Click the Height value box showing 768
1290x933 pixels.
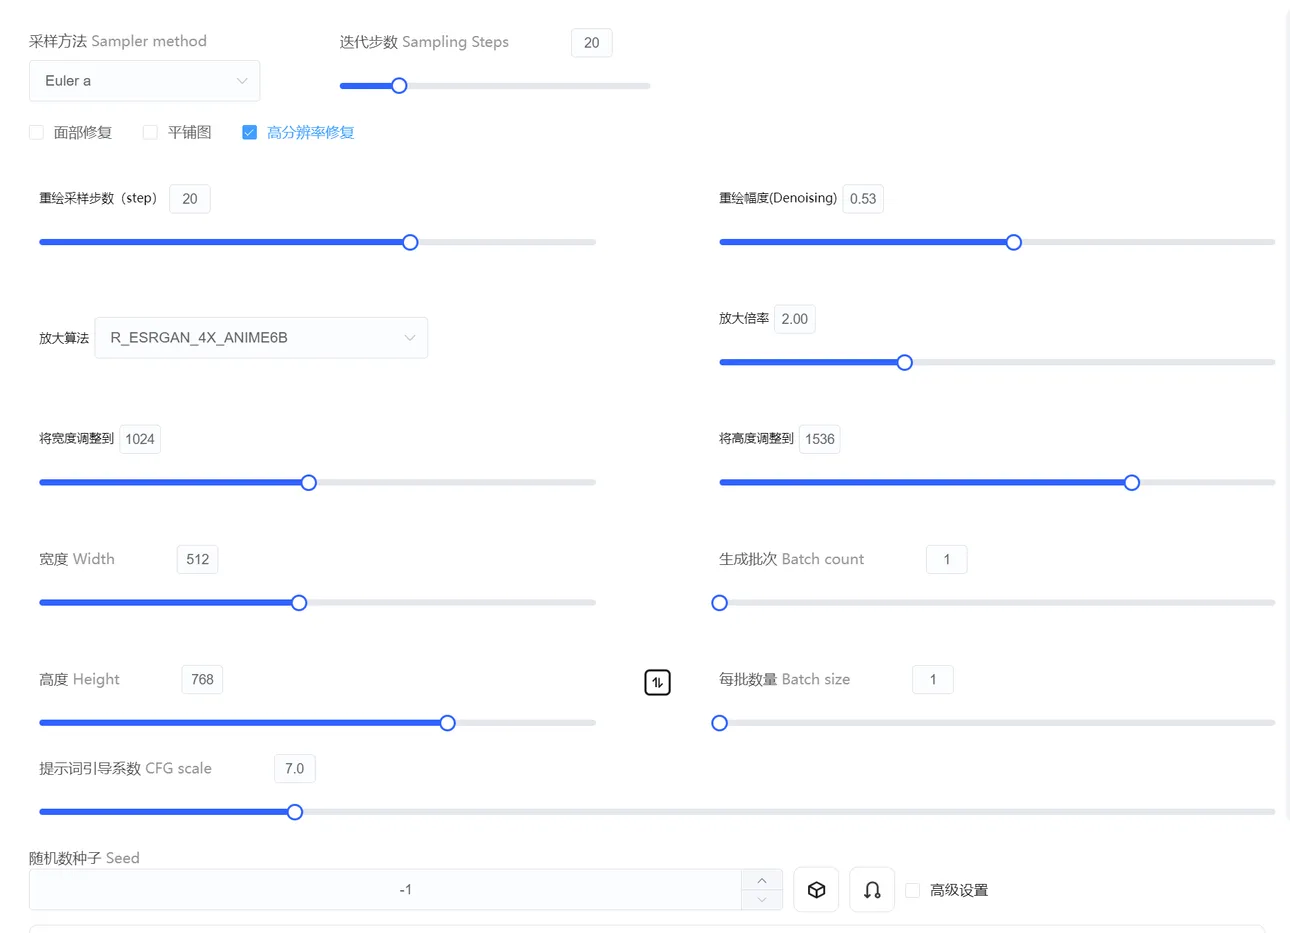(x=202, y=680)
